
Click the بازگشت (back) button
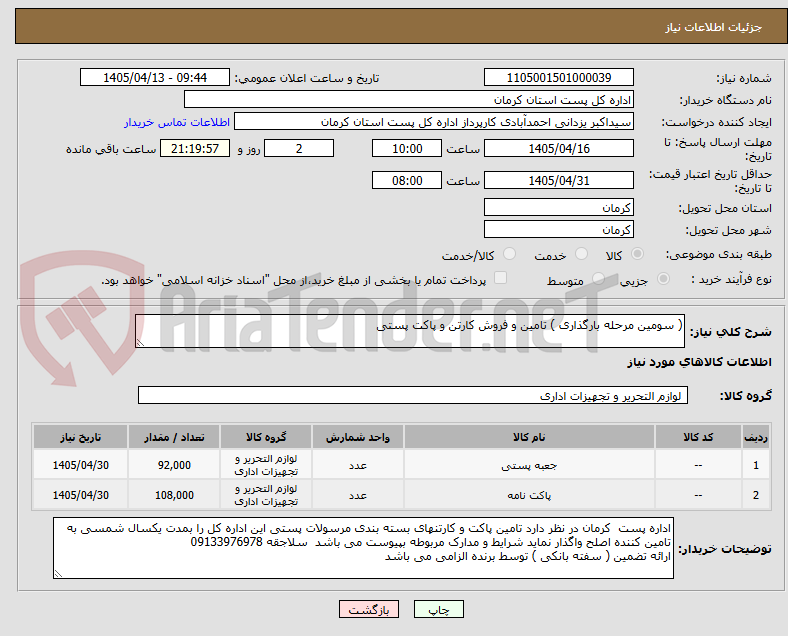click(x=369, y=609)
